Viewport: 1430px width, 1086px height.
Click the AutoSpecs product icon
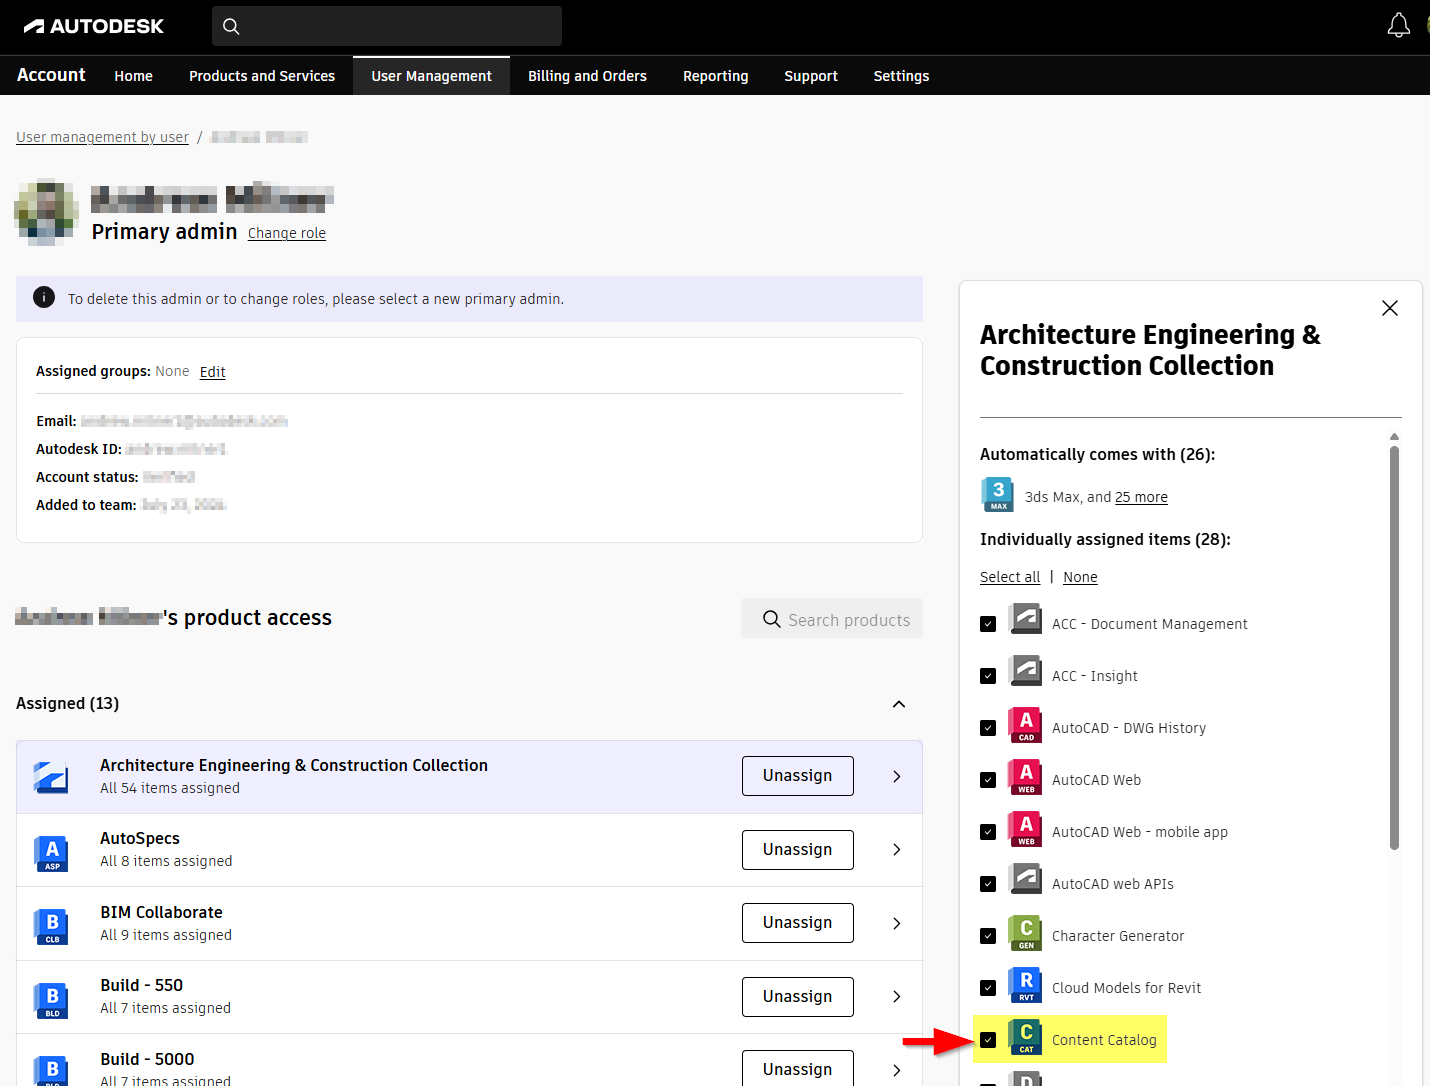(x=52, y=851)
